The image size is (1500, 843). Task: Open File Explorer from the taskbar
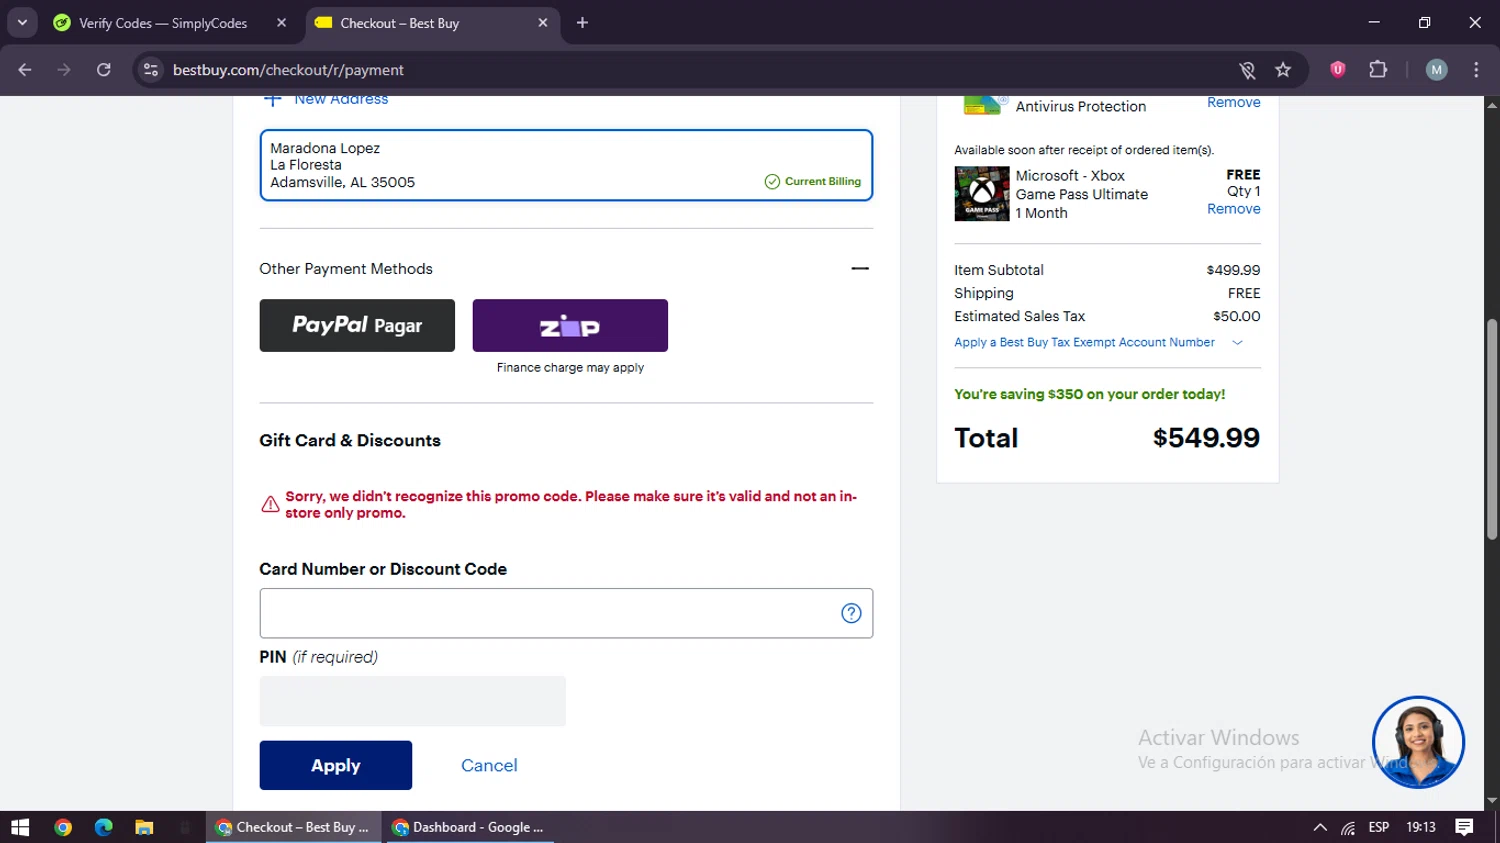pyautogui.click(x=144, y=827)
